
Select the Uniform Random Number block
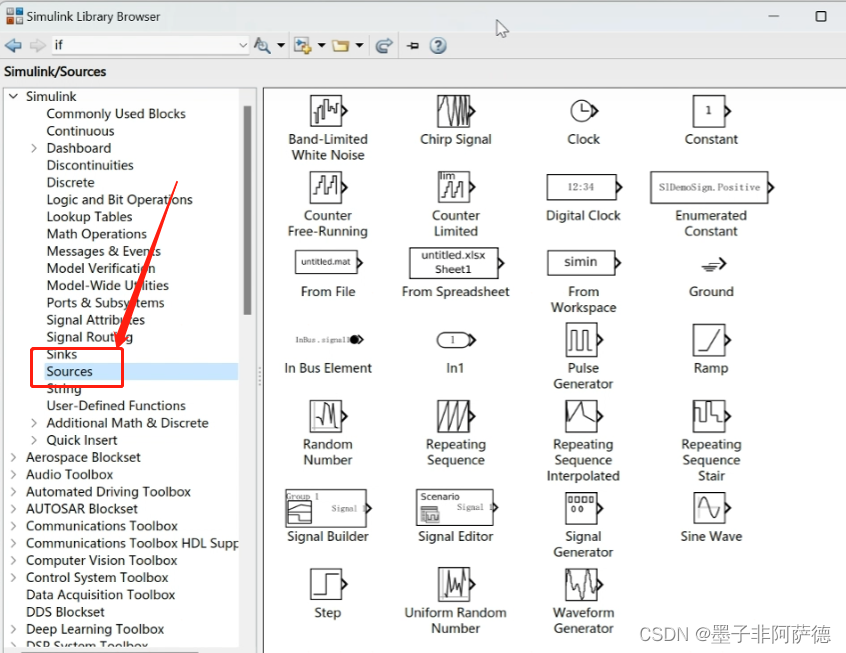456,584
